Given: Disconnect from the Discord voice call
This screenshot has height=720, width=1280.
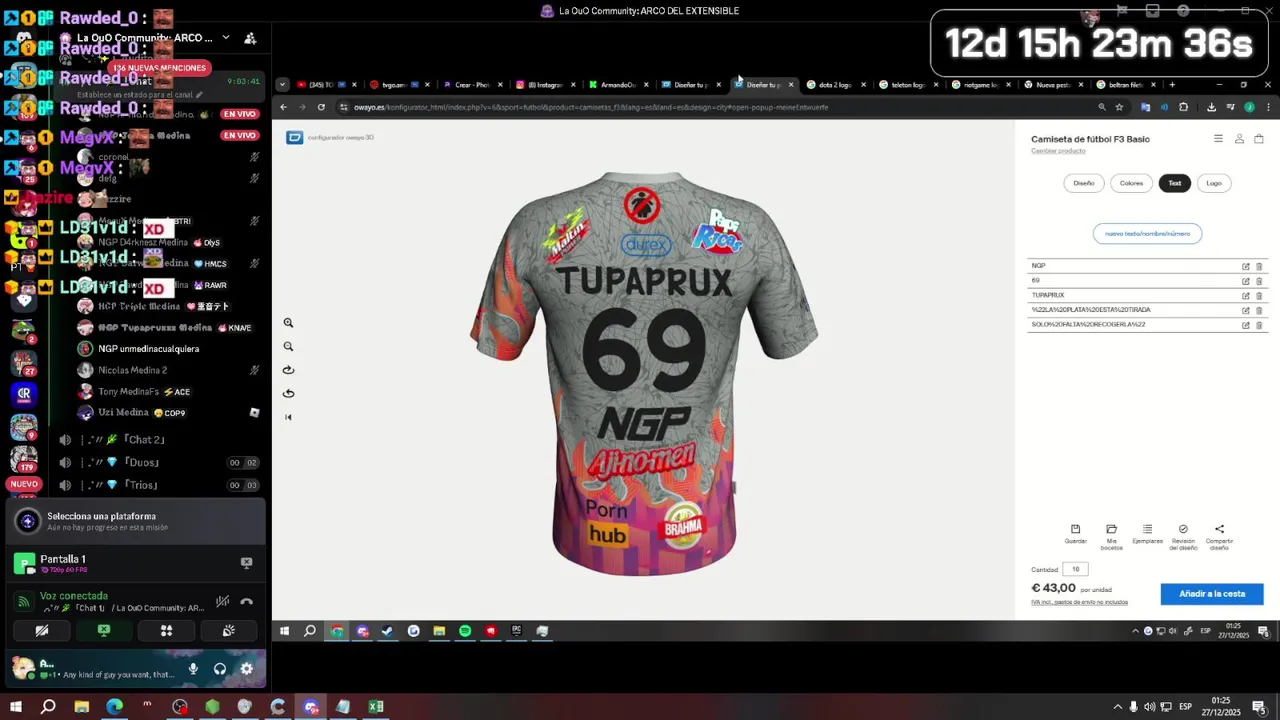Looking at the screenshot, I should [x=247, y=602].
